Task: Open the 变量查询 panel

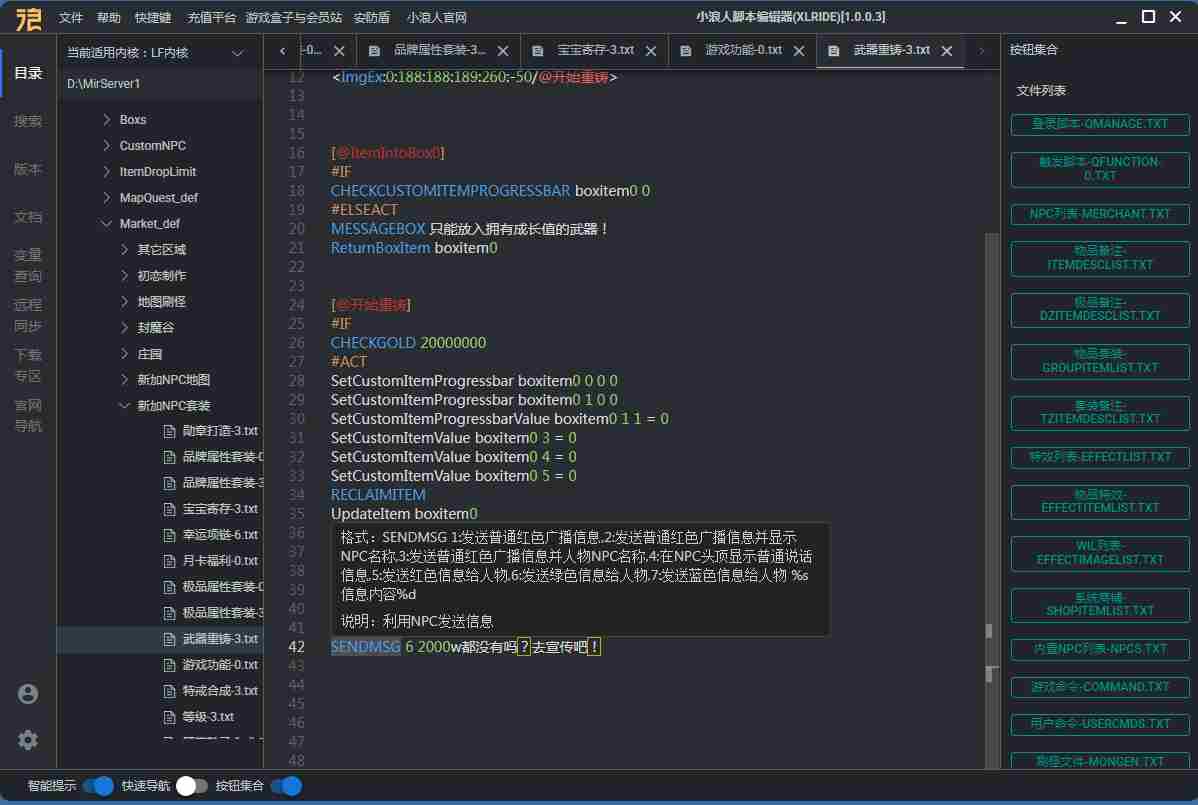Action: coord(27,267)
